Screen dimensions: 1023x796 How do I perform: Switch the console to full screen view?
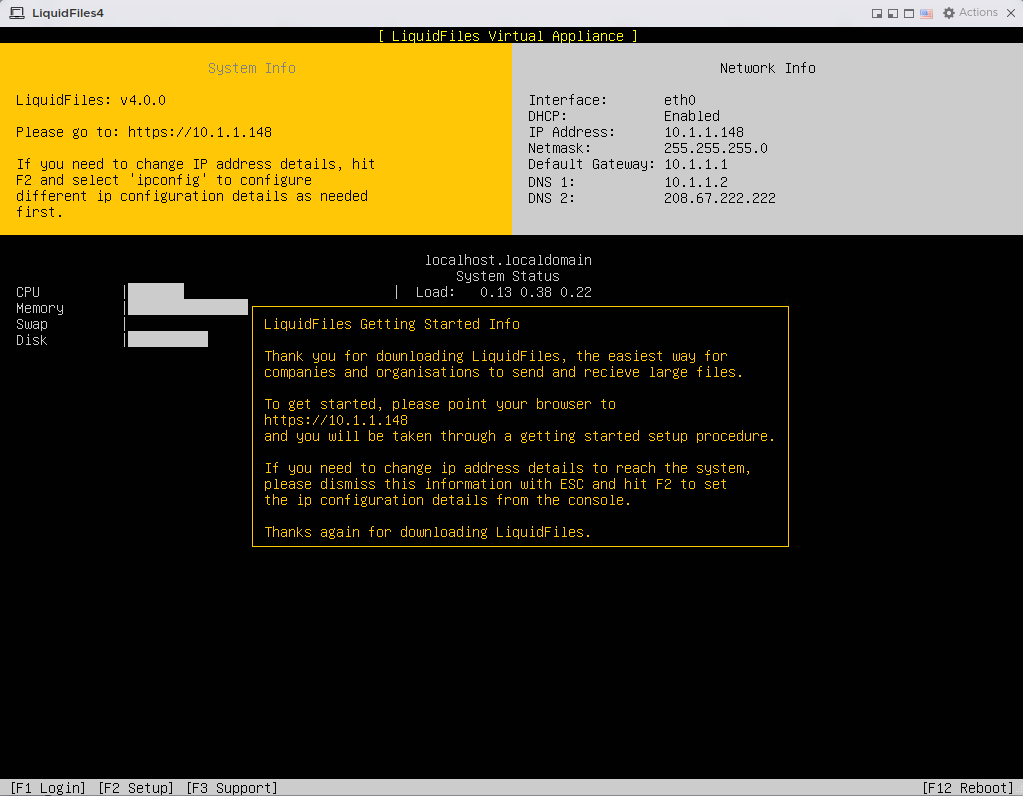point(908,14)
